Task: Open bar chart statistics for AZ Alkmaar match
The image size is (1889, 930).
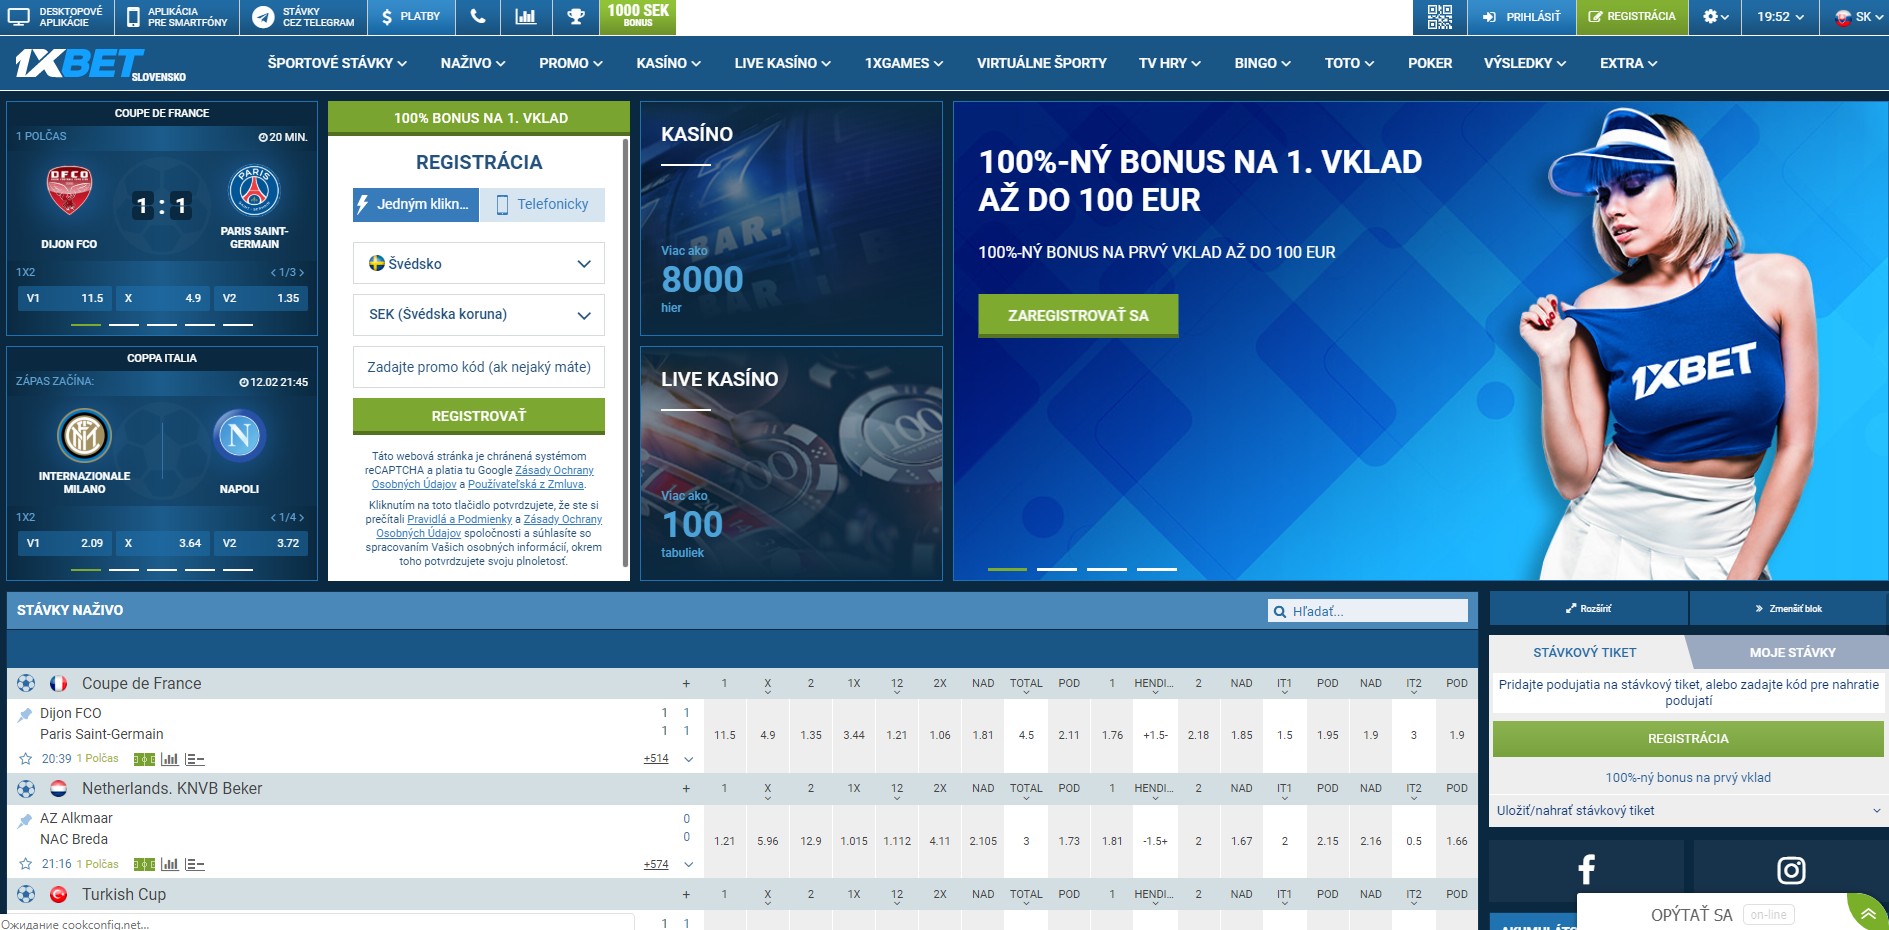Action: 170,864
